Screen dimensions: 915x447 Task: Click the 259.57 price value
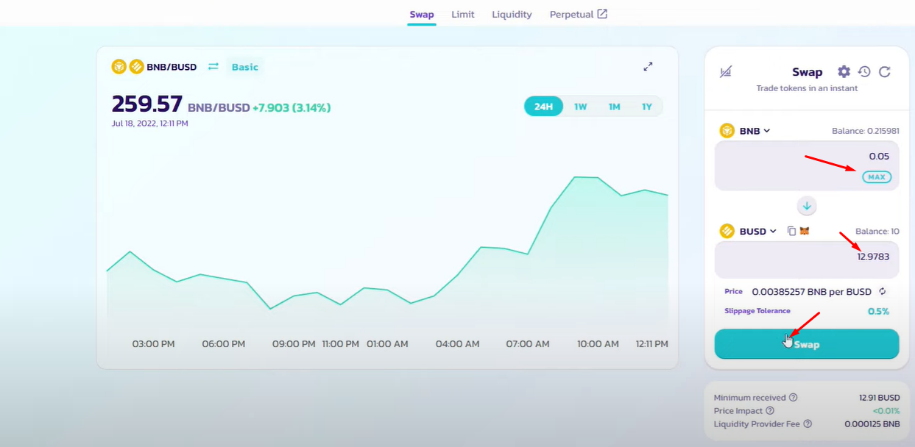pos(147,105)
